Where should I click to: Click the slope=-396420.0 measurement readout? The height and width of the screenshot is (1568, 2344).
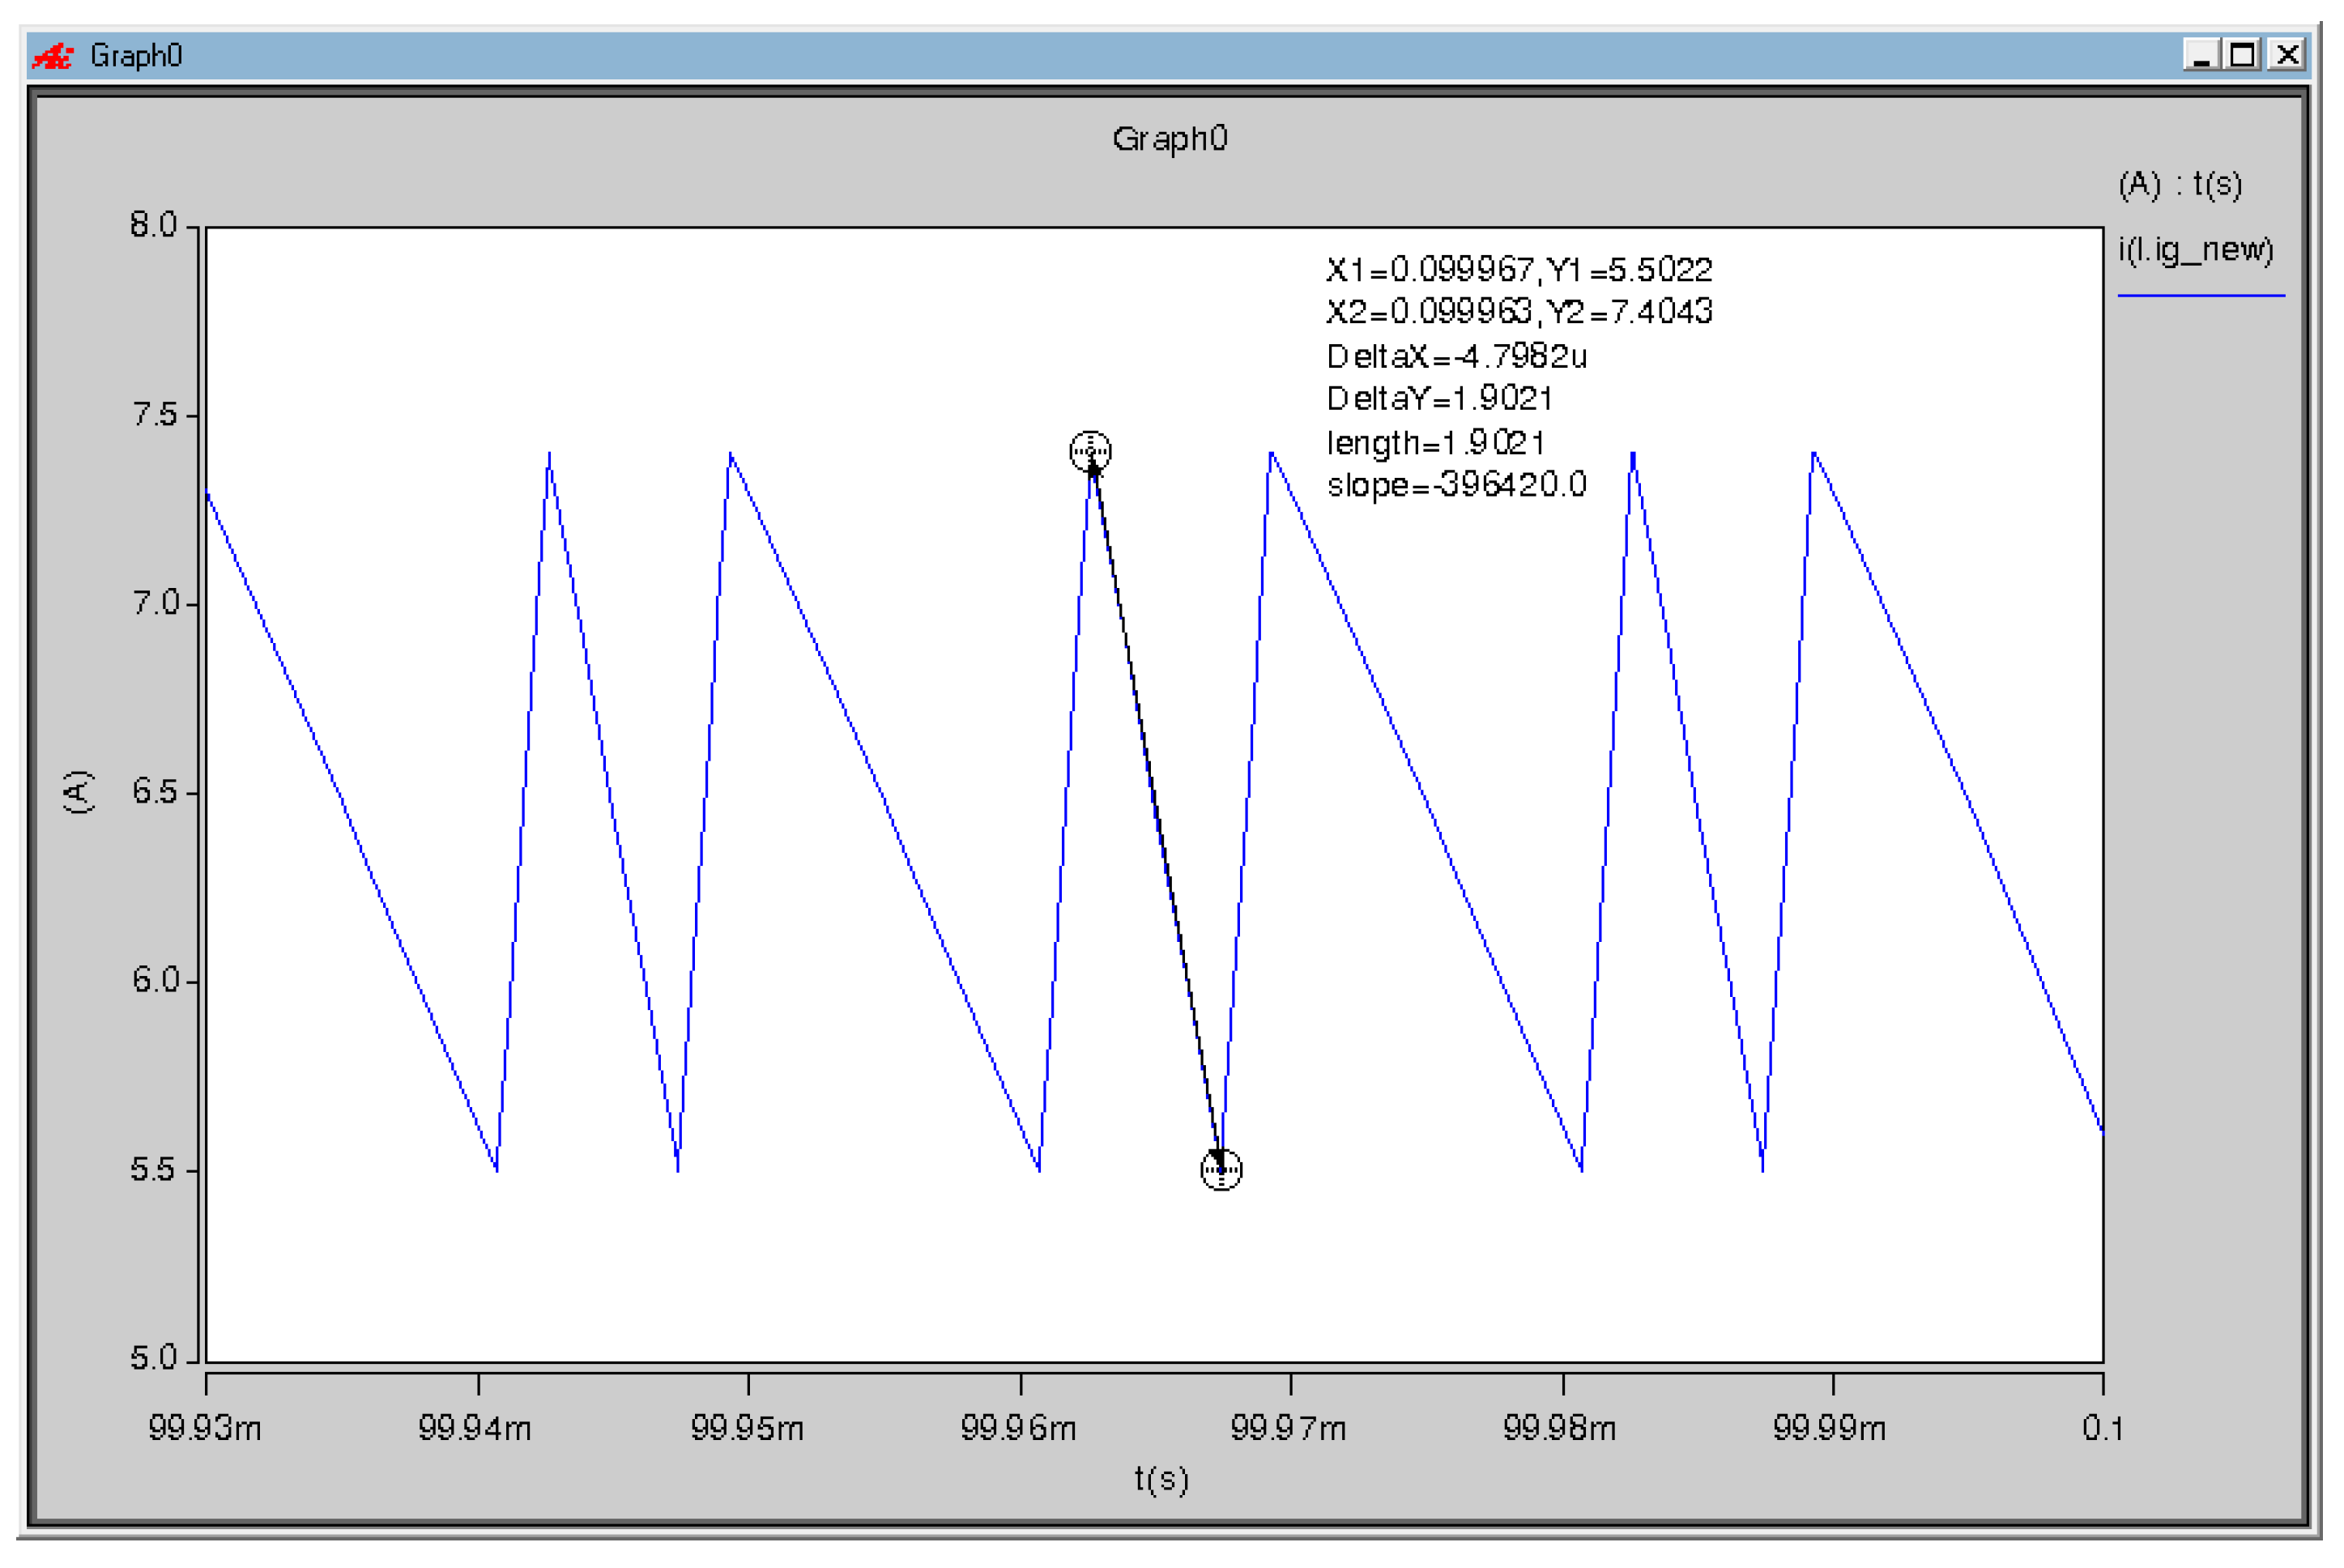[1456, 485]
